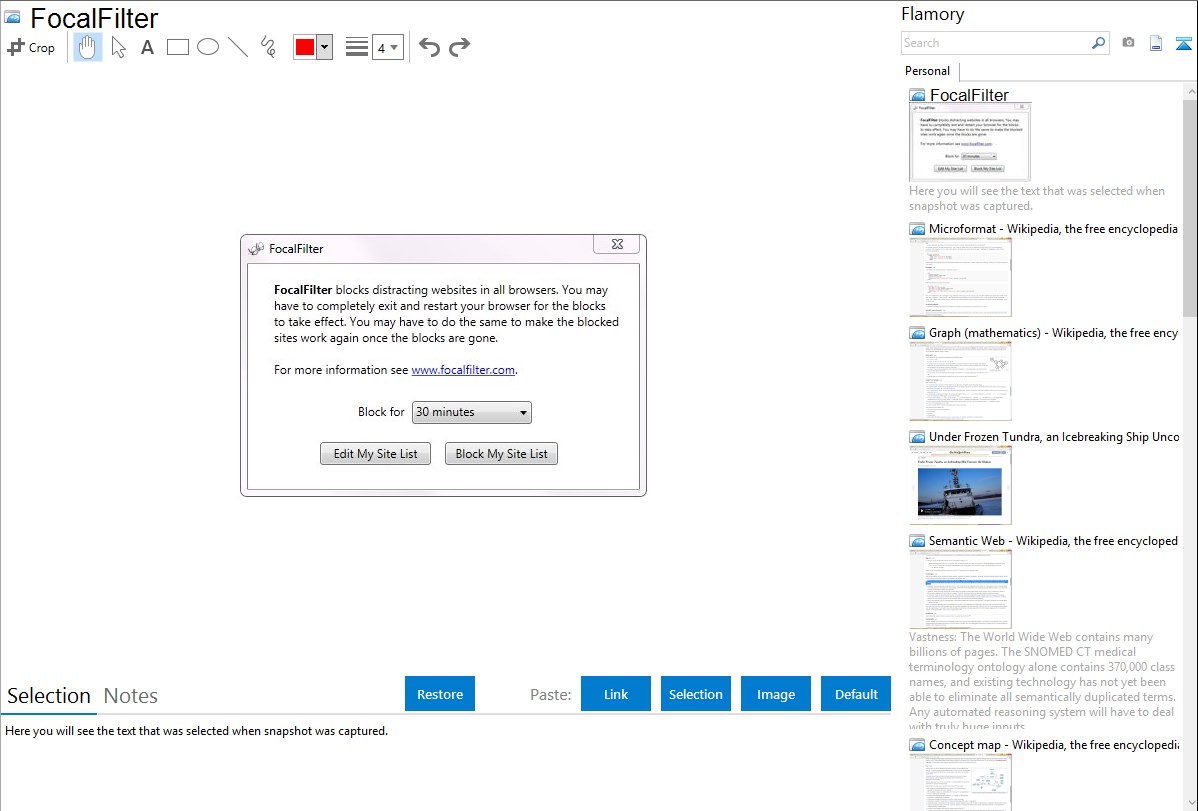
Task: Open the Under Frozen Tundra ship thumbnail
Action: coord(960,485)
